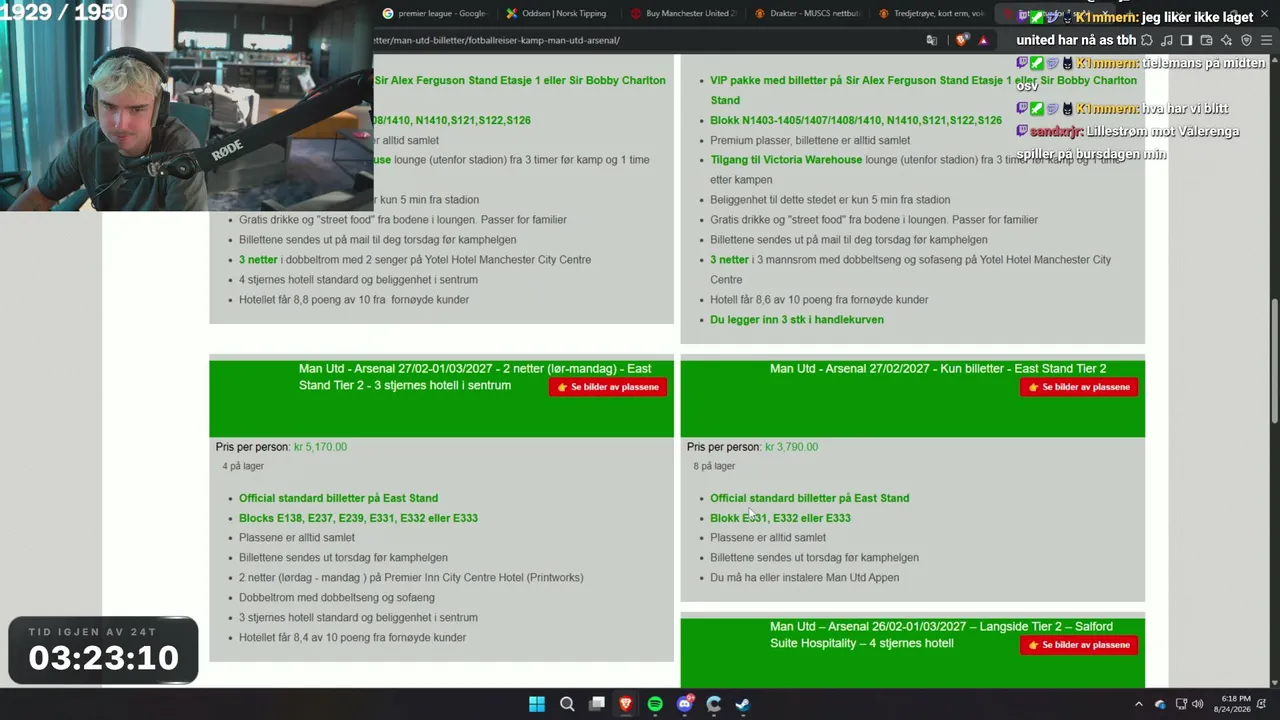
Task: Click the volume speaker tray icon
Action: [x=1198, y=704]
